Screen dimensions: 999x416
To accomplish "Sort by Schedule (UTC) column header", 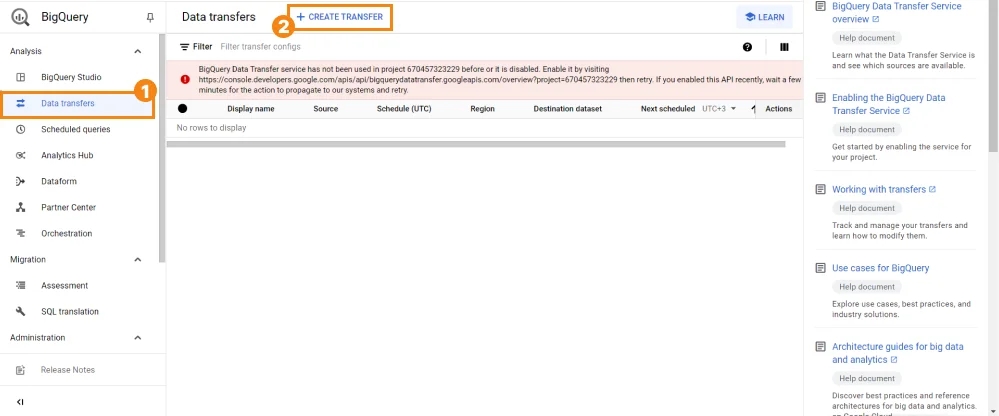I will tap(404, 109).
